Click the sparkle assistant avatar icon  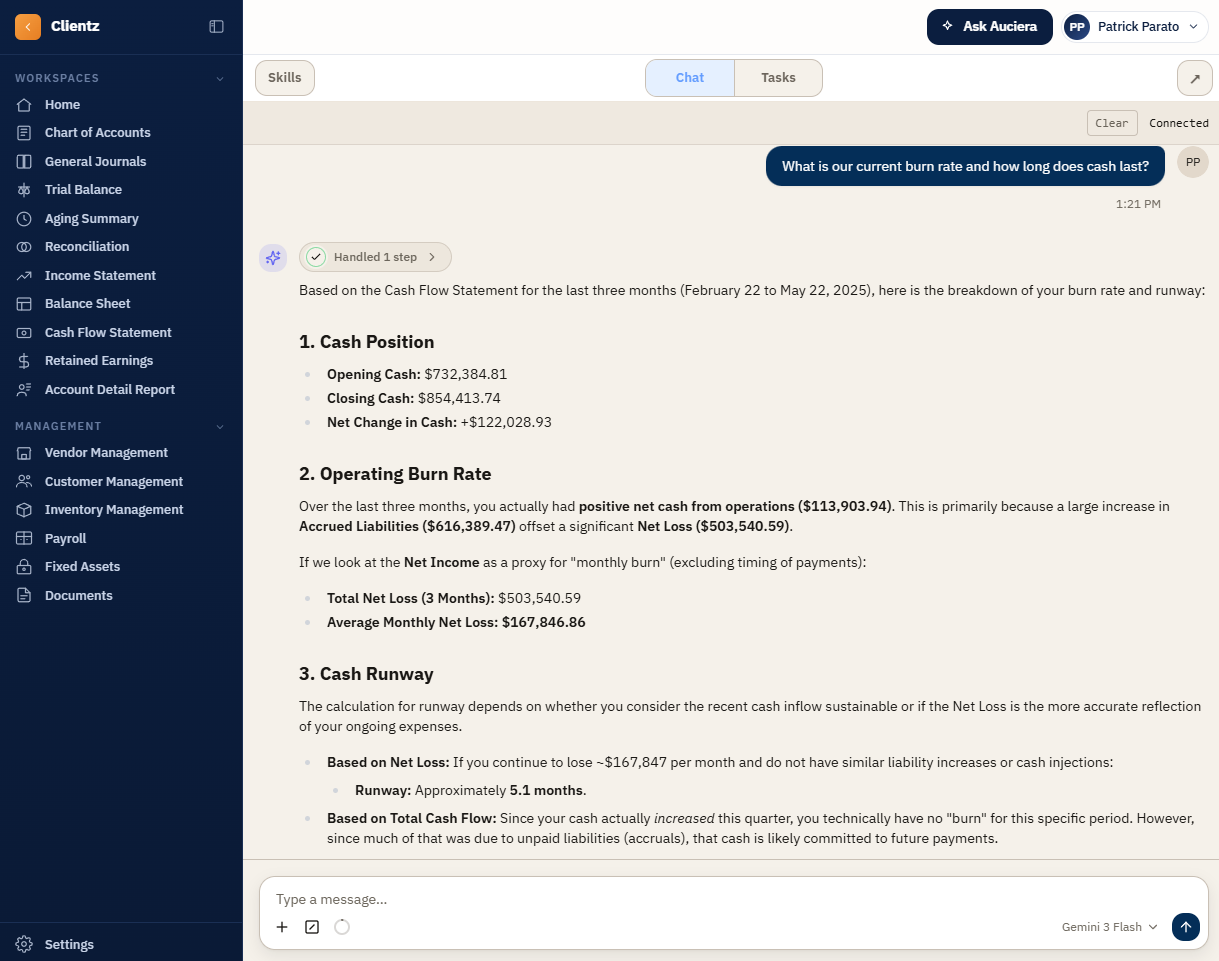(273, 258)
